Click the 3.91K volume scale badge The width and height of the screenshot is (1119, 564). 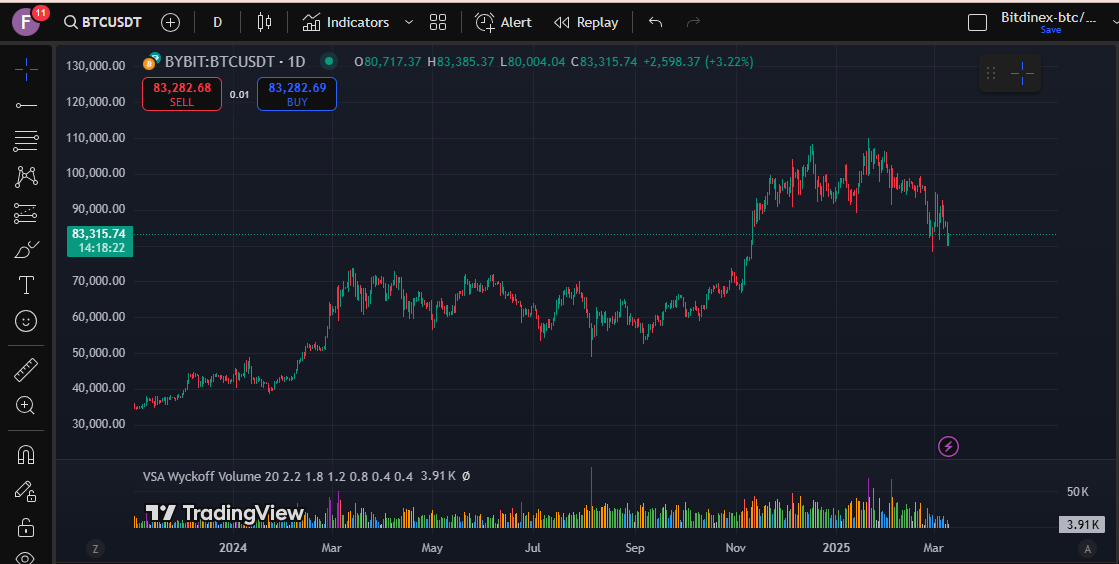coord(1082,525)
